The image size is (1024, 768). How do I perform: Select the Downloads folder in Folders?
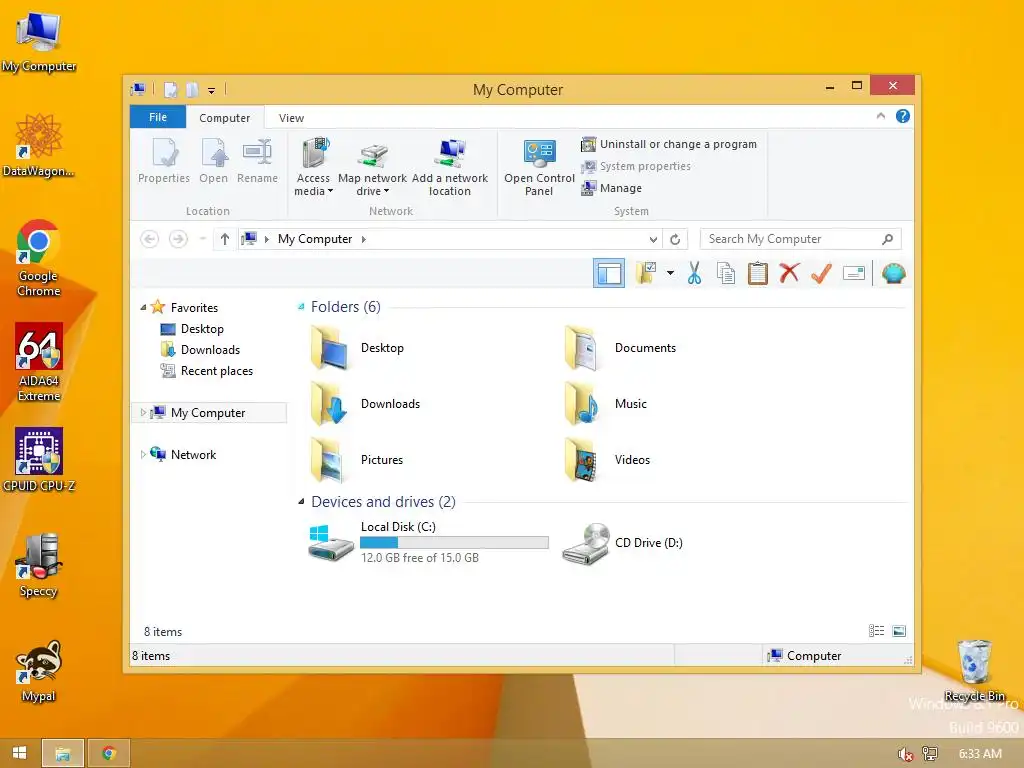[364, 404]
